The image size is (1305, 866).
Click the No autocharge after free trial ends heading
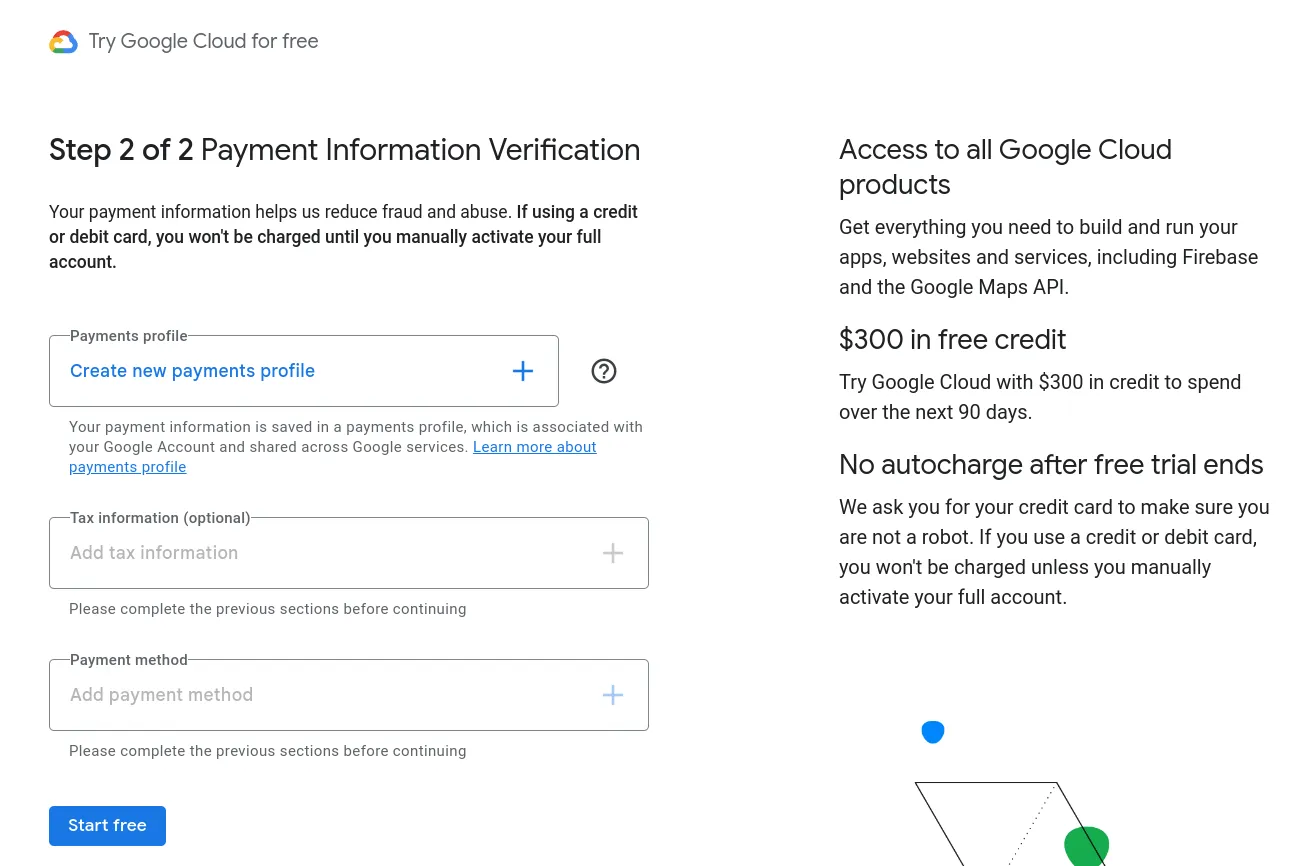1051,465
